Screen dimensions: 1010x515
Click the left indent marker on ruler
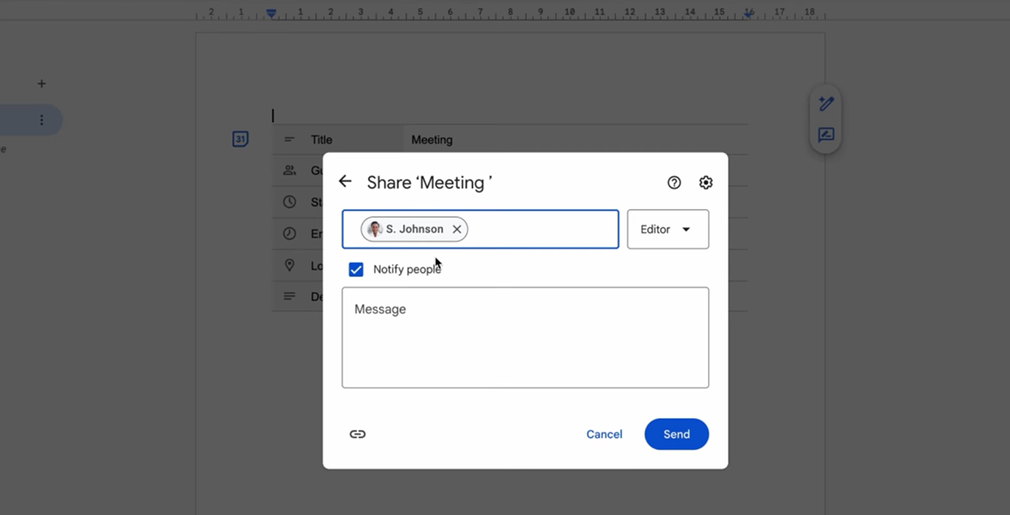271,14
